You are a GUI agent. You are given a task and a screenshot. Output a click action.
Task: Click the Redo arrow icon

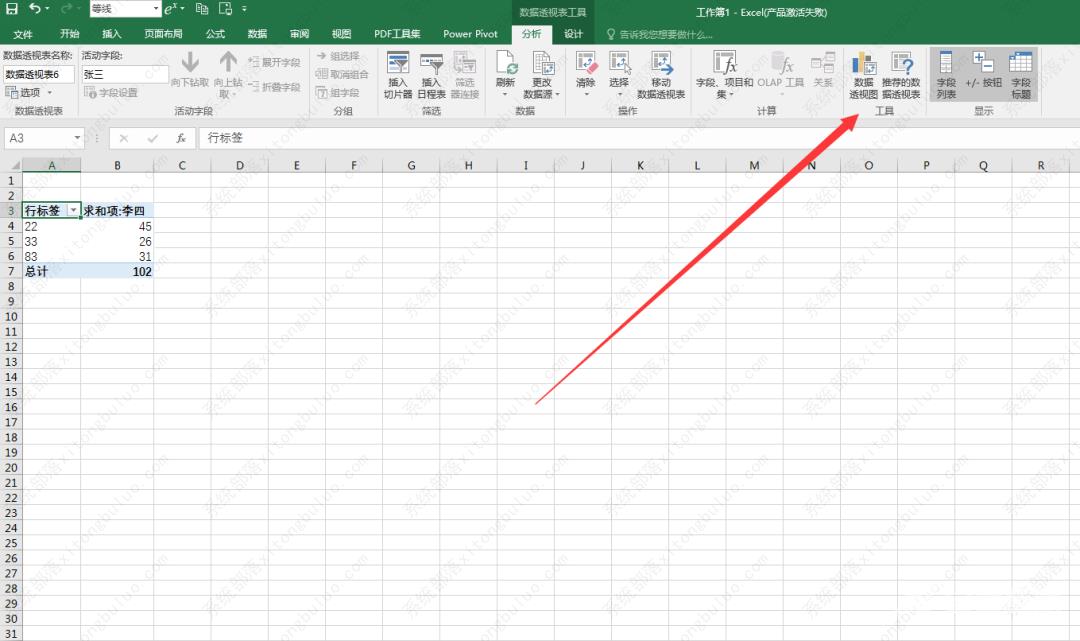66,9
